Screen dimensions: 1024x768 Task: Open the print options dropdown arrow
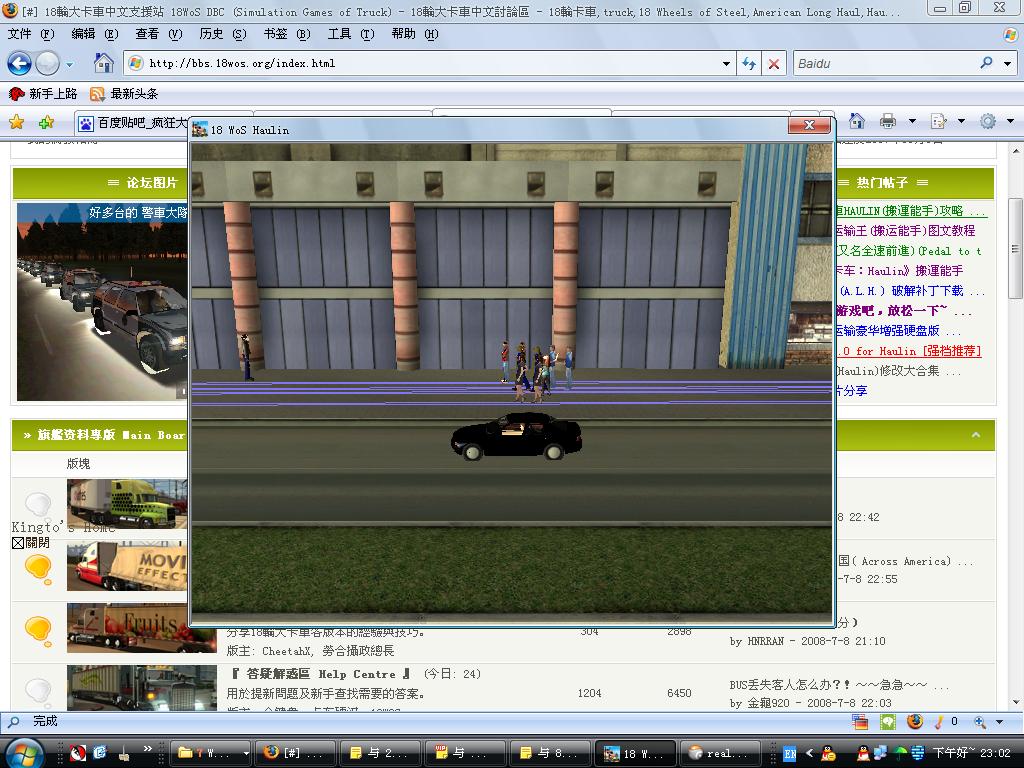911,121
